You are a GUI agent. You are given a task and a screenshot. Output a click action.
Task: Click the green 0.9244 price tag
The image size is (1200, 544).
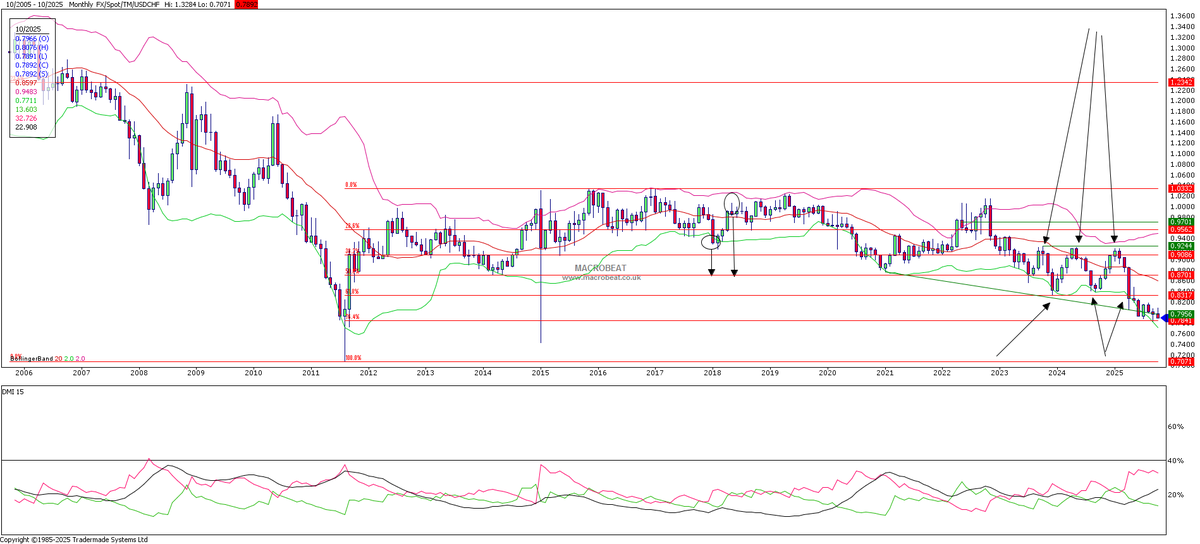point(1181,246)
